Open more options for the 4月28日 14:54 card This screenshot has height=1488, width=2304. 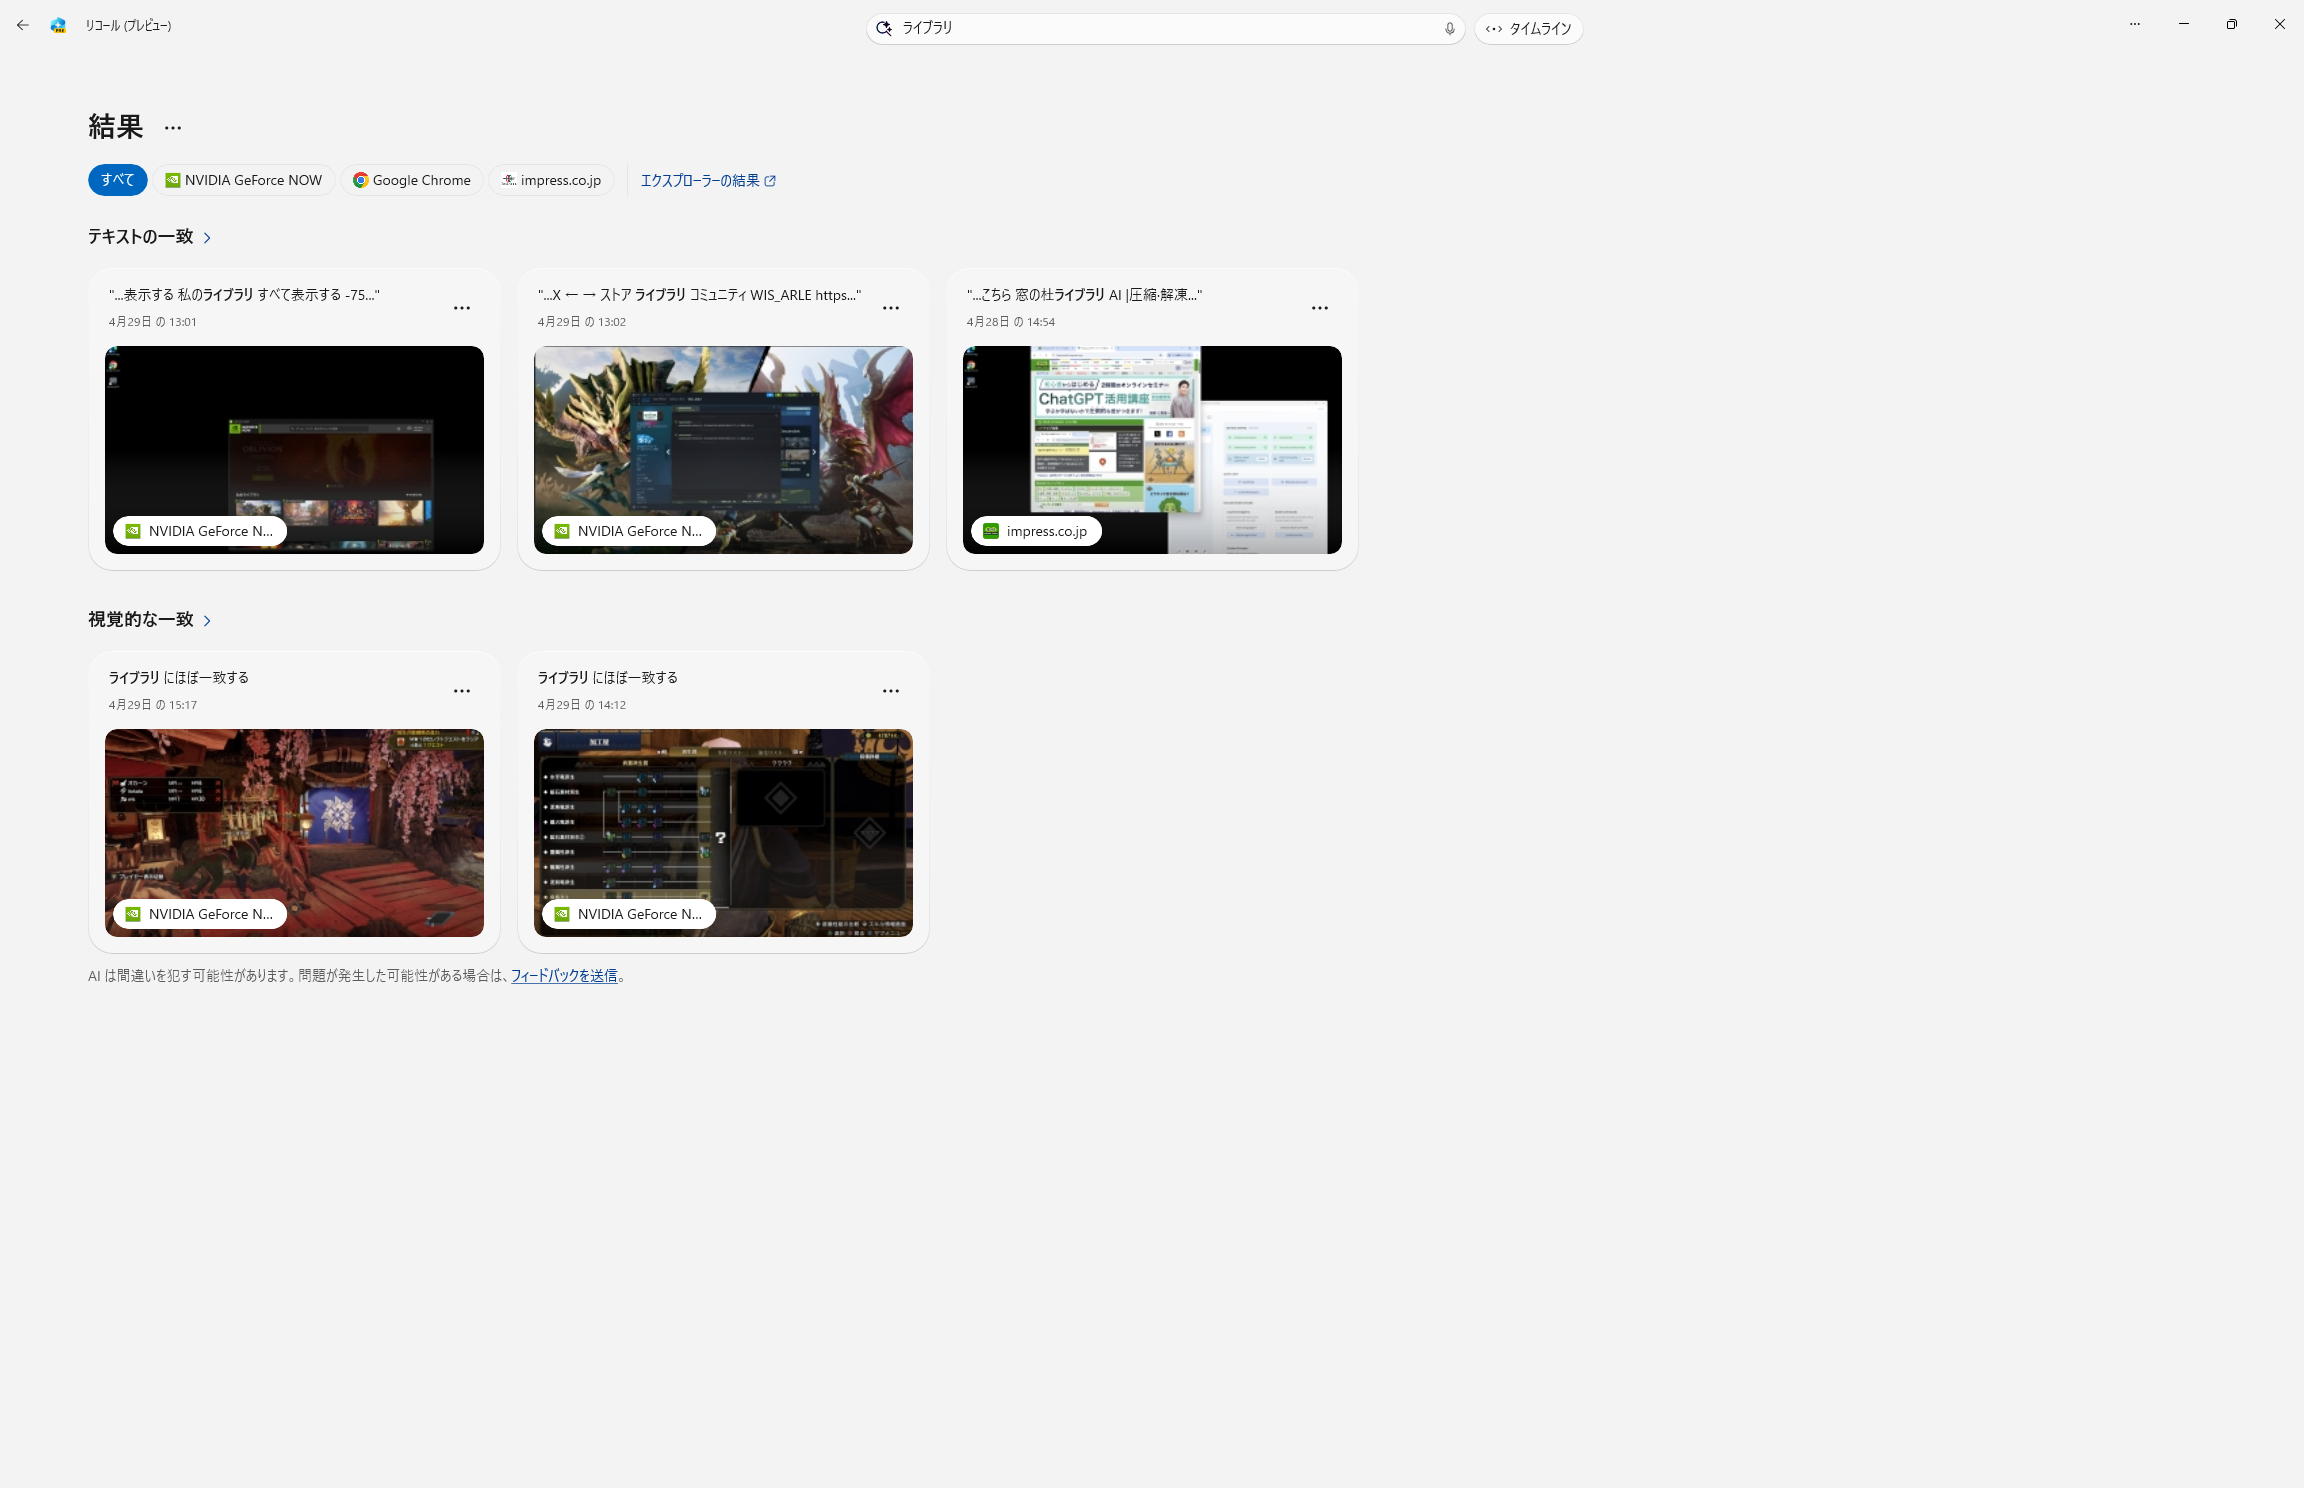[1319, 308]
